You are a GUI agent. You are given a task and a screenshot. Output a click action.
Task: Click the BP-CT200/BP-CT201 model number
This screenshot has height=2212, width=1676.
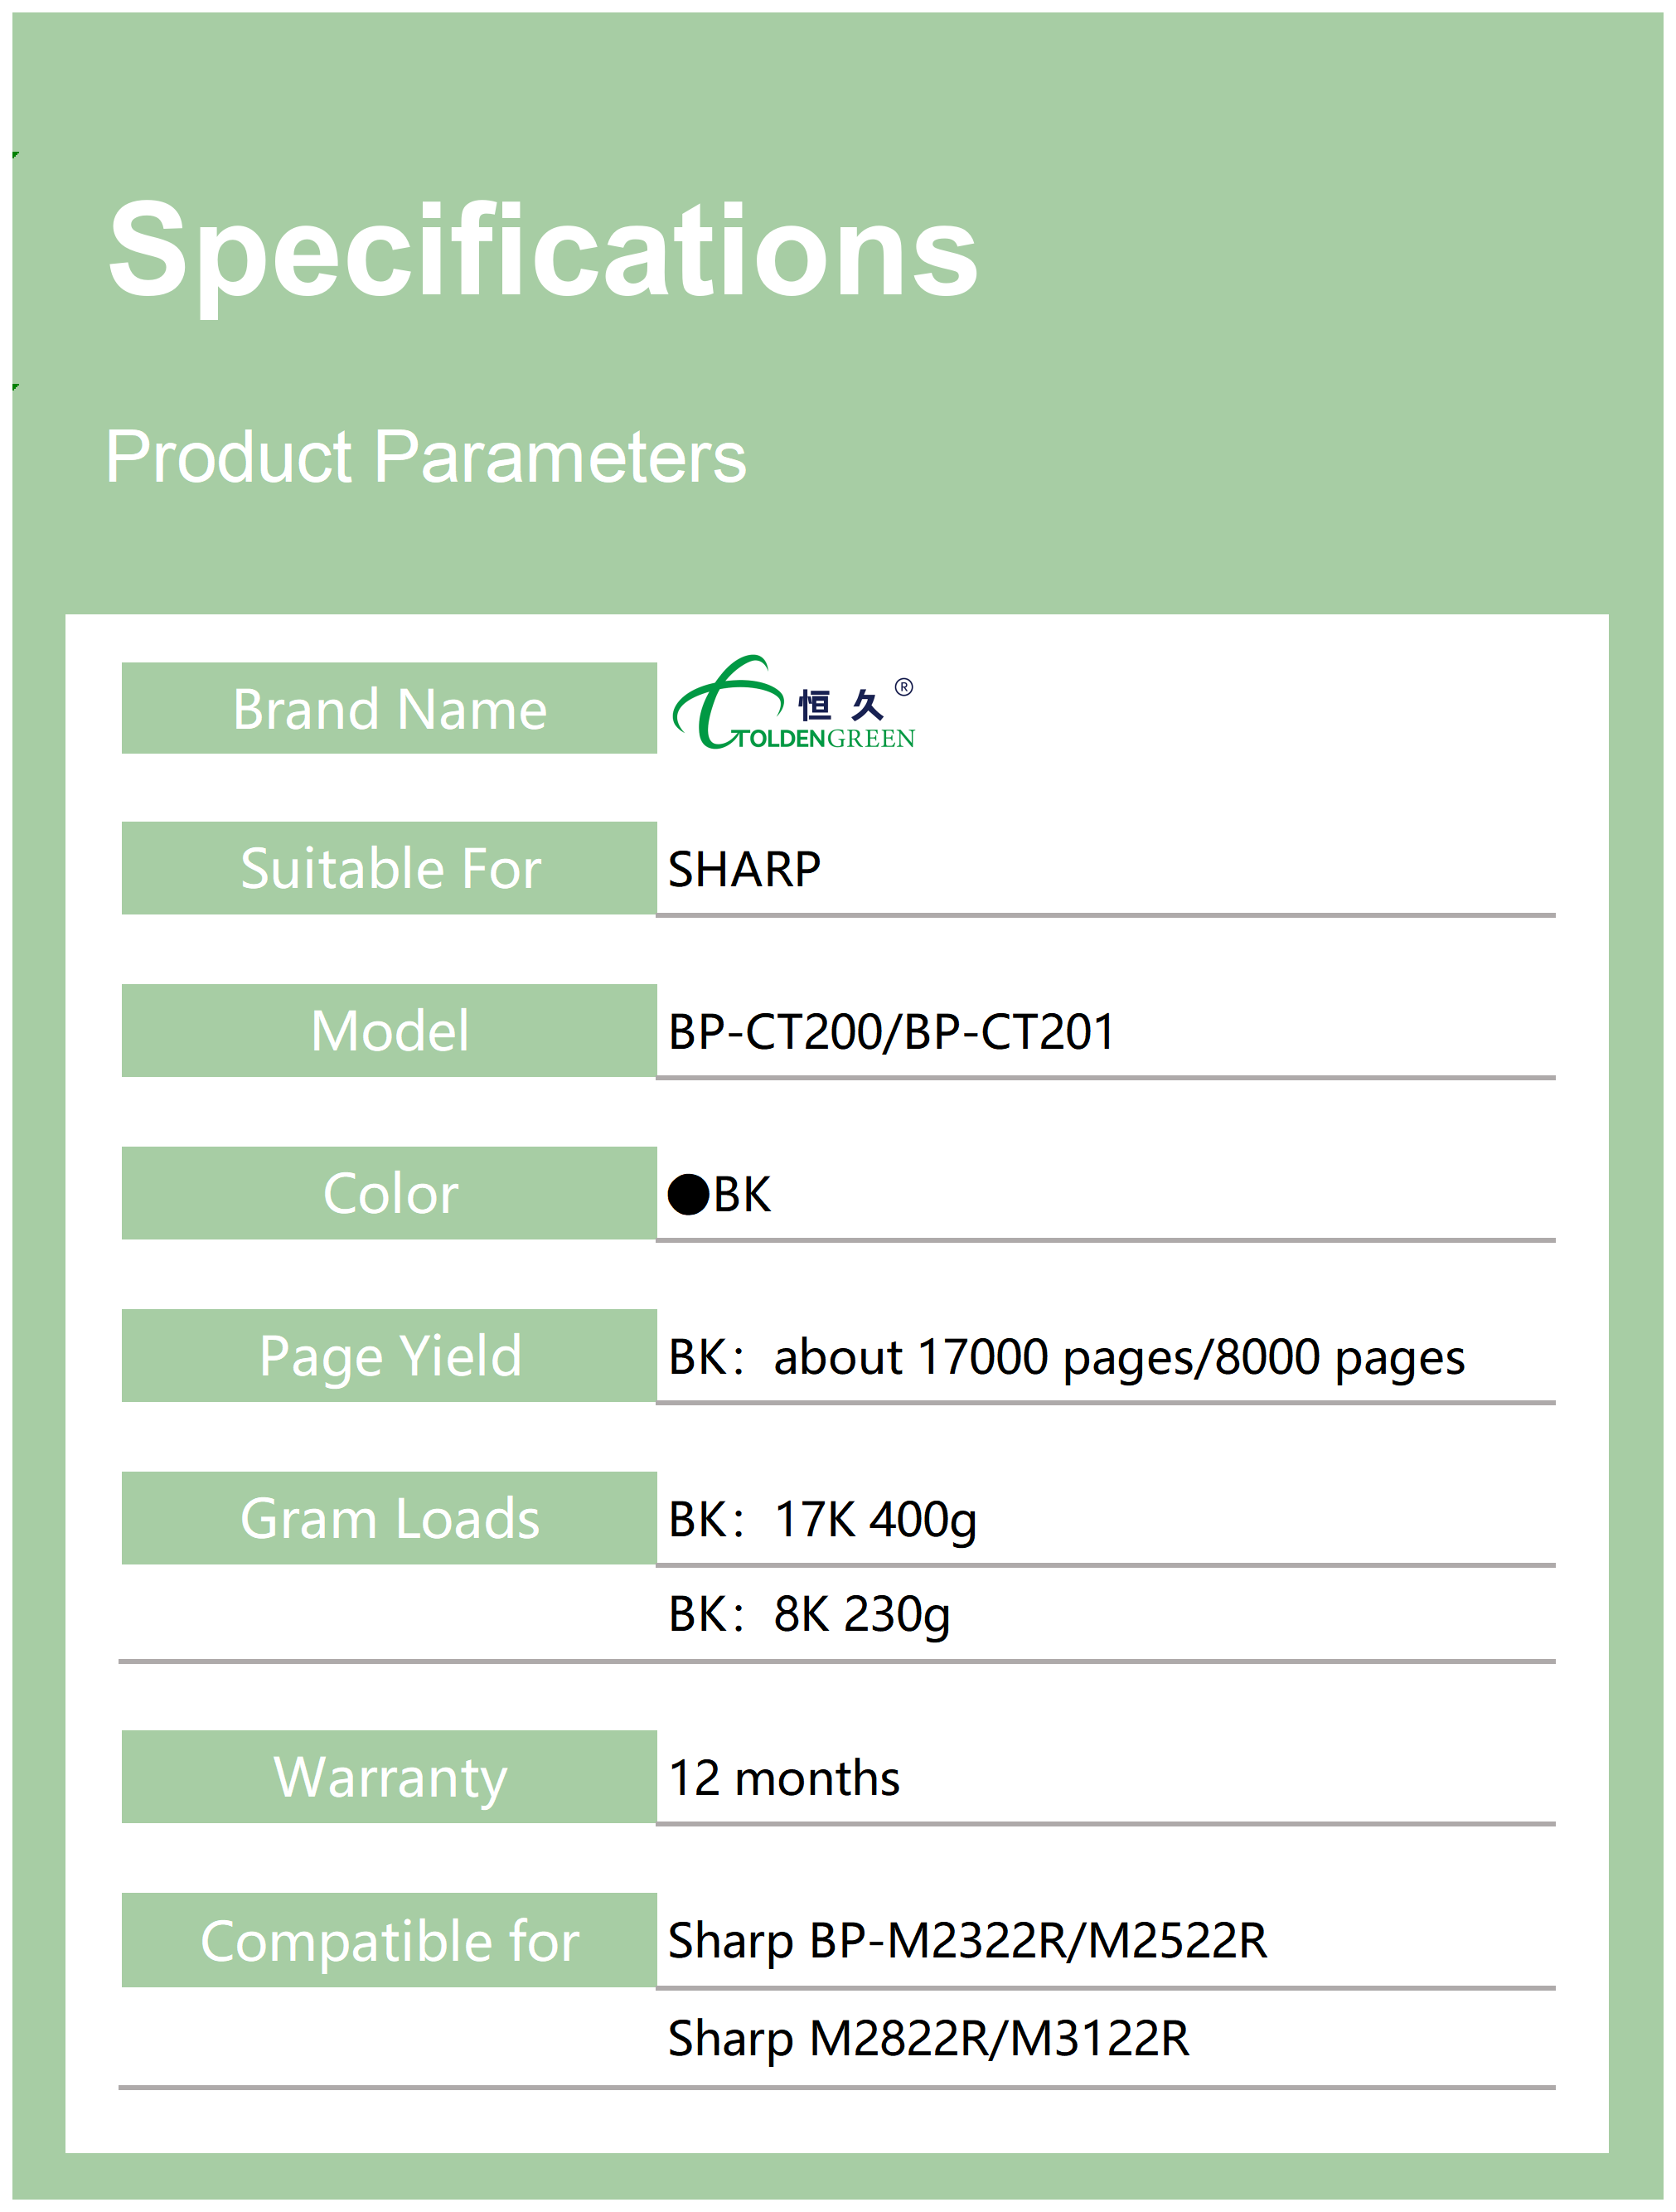pos(891,1032)
